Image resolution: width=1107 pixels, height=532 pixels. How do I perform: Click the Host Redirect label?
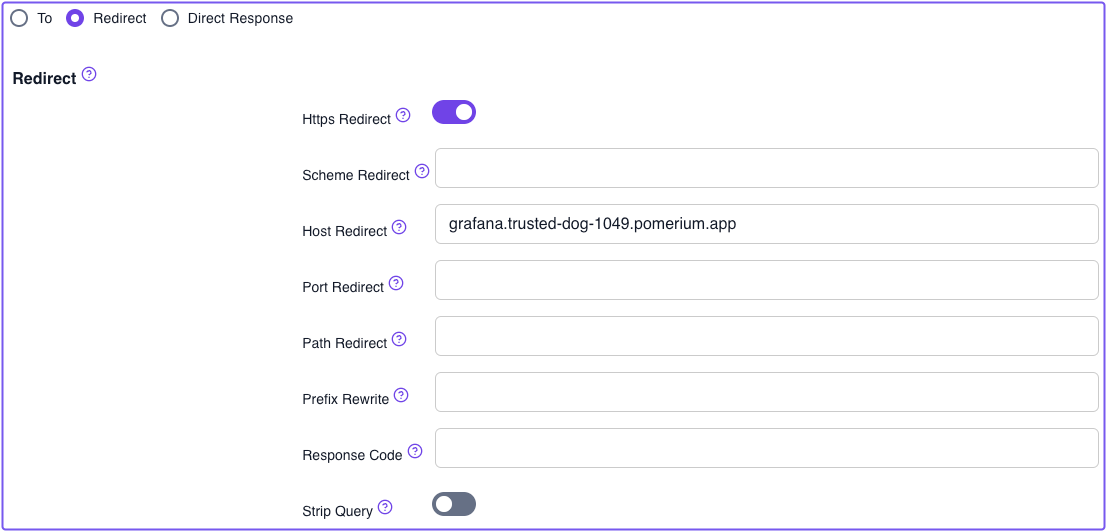[345, 231]
